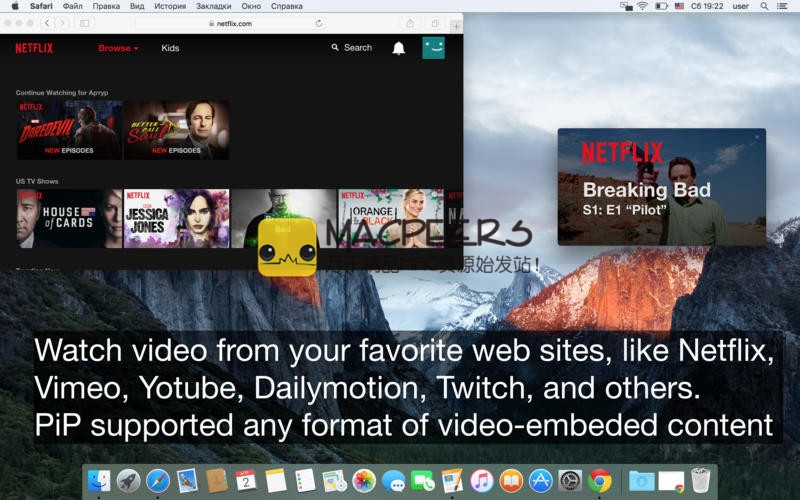This screenshot has width=800, height=500.
Task: Click the Netflix logo in Safari
Action: (34, 48)
